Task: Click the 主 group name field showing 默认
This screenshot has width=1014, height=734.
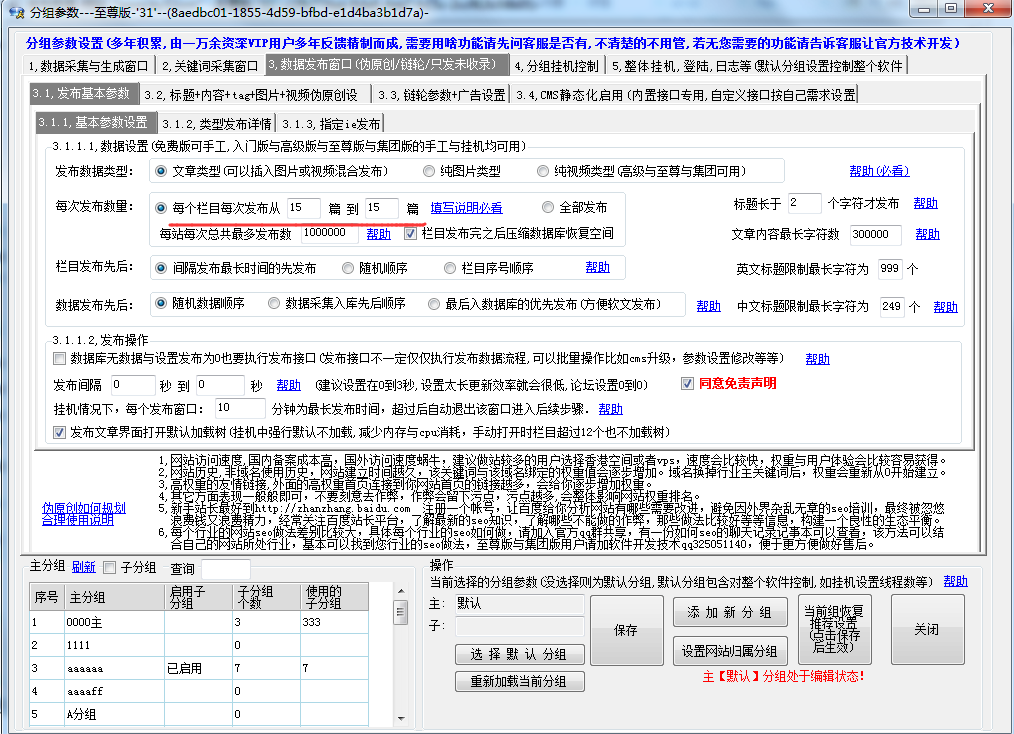Action: [519, 603]
